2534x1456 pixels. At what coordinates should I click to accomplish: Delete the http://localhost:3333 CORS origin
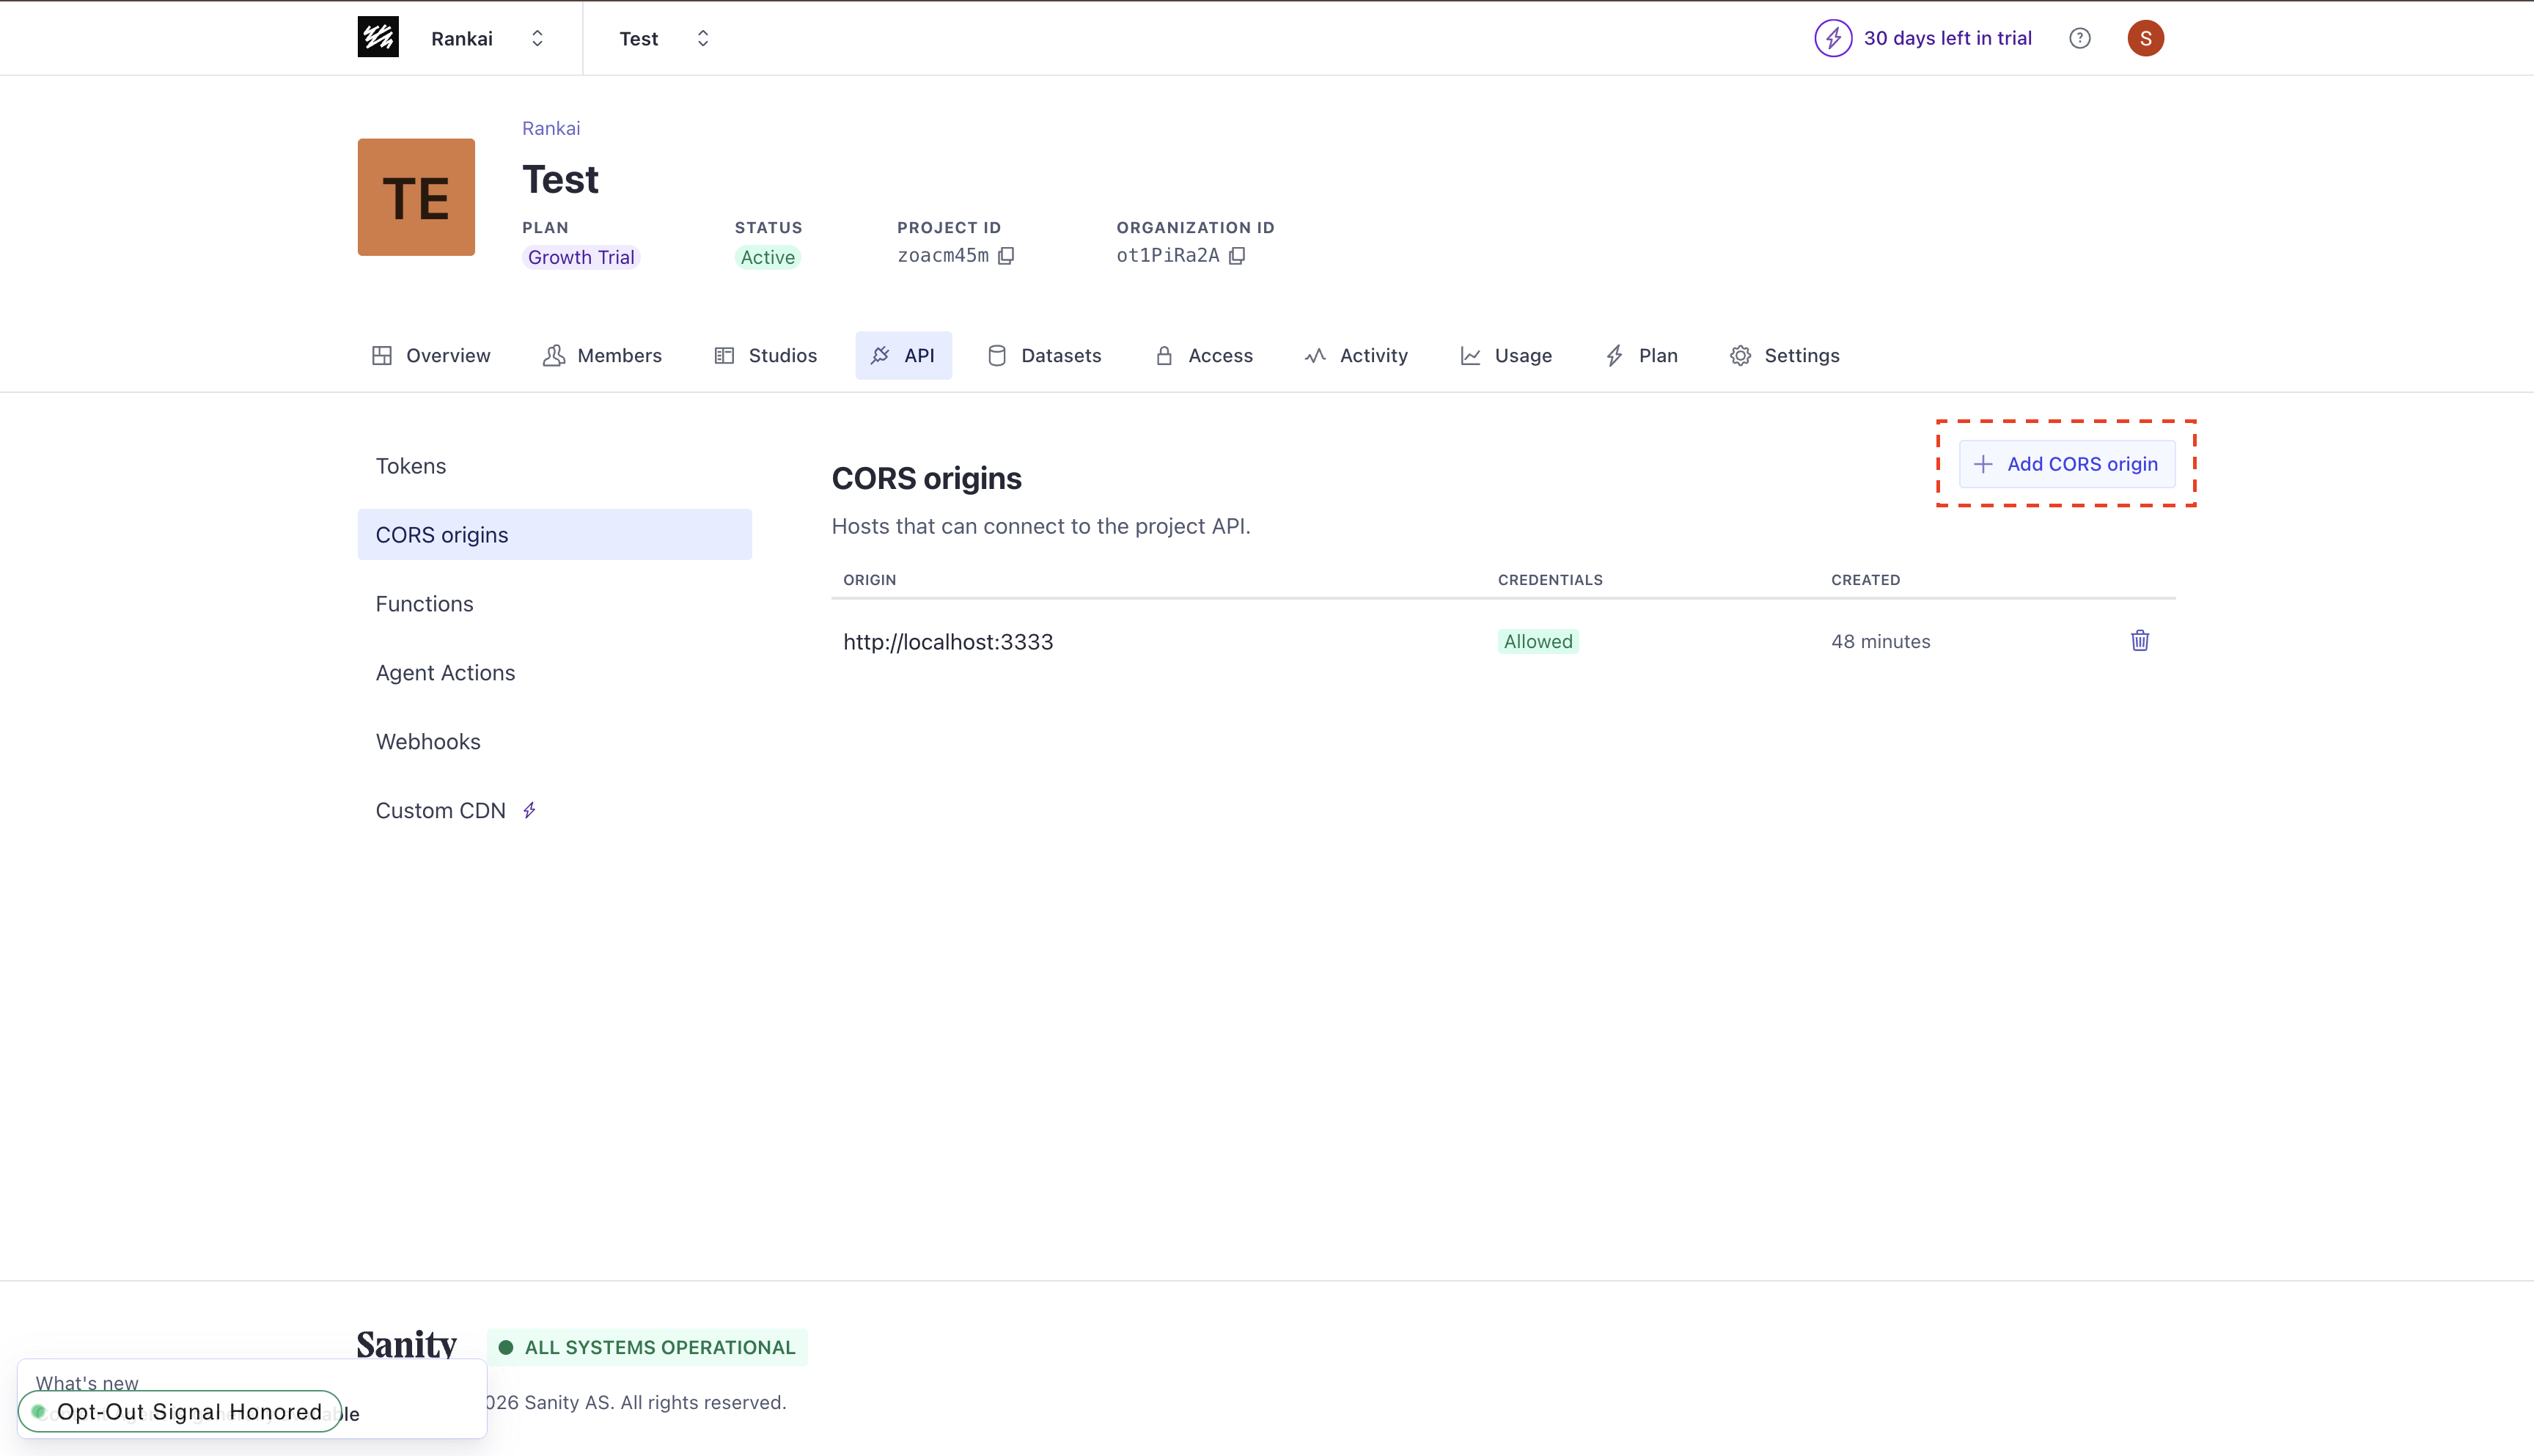tap(2140, 641)
